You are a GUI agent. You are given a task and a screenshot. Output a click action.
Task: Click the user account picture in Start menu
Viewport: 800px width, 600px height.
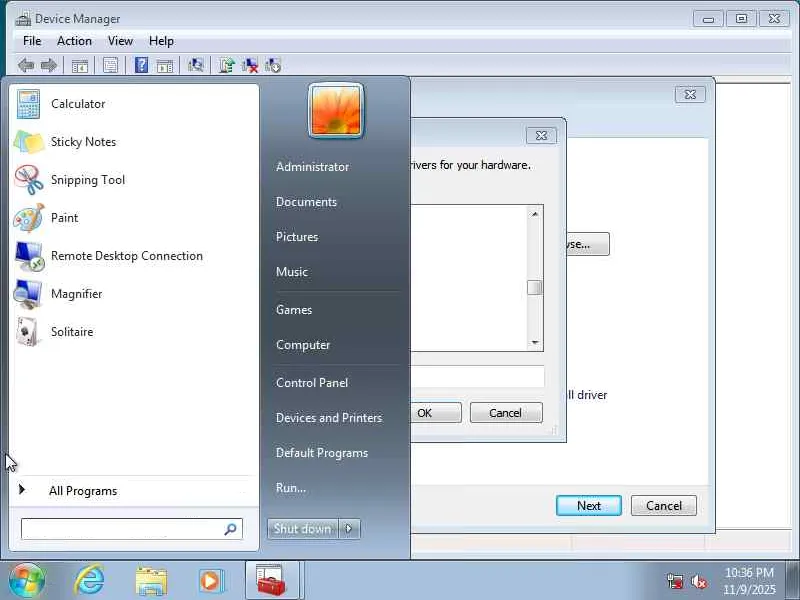click(336, 111)
